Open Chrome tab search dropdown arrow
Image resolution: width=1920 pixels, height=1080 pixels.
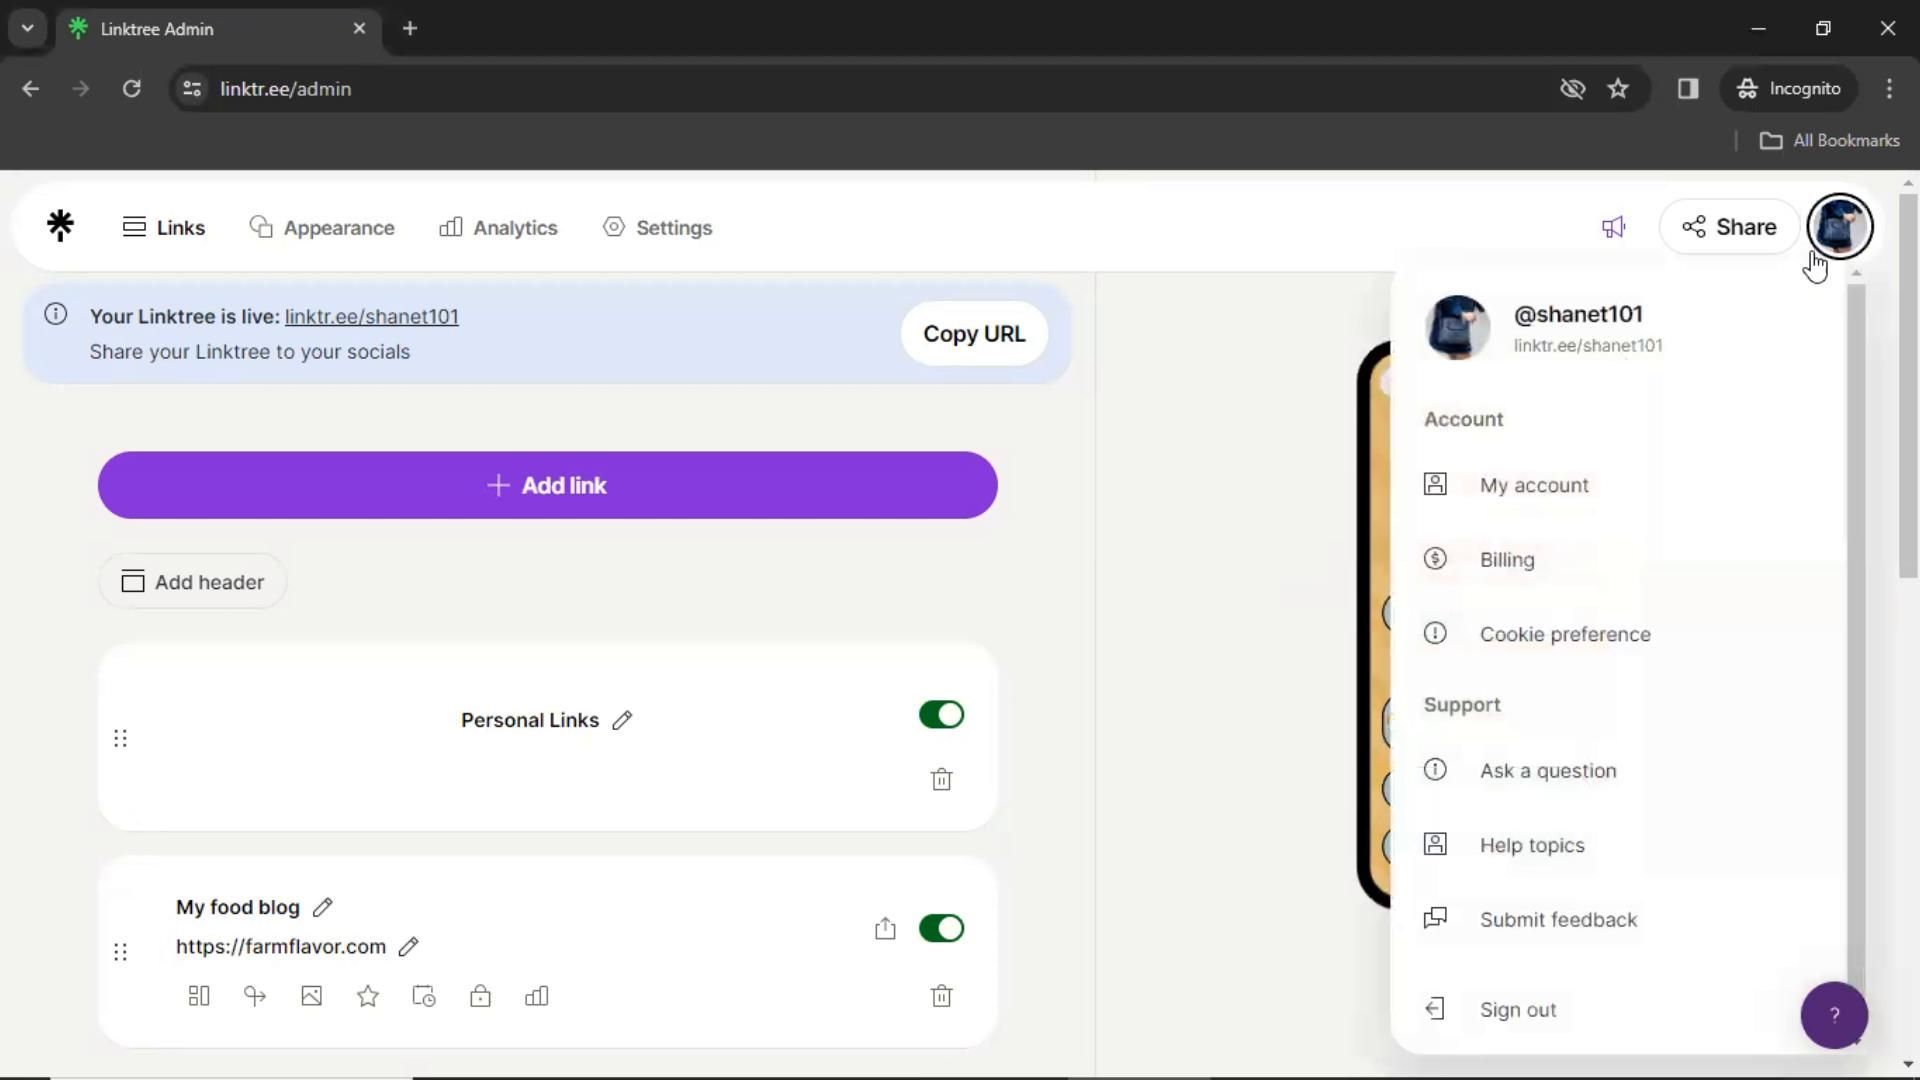[x=27, y=28]
